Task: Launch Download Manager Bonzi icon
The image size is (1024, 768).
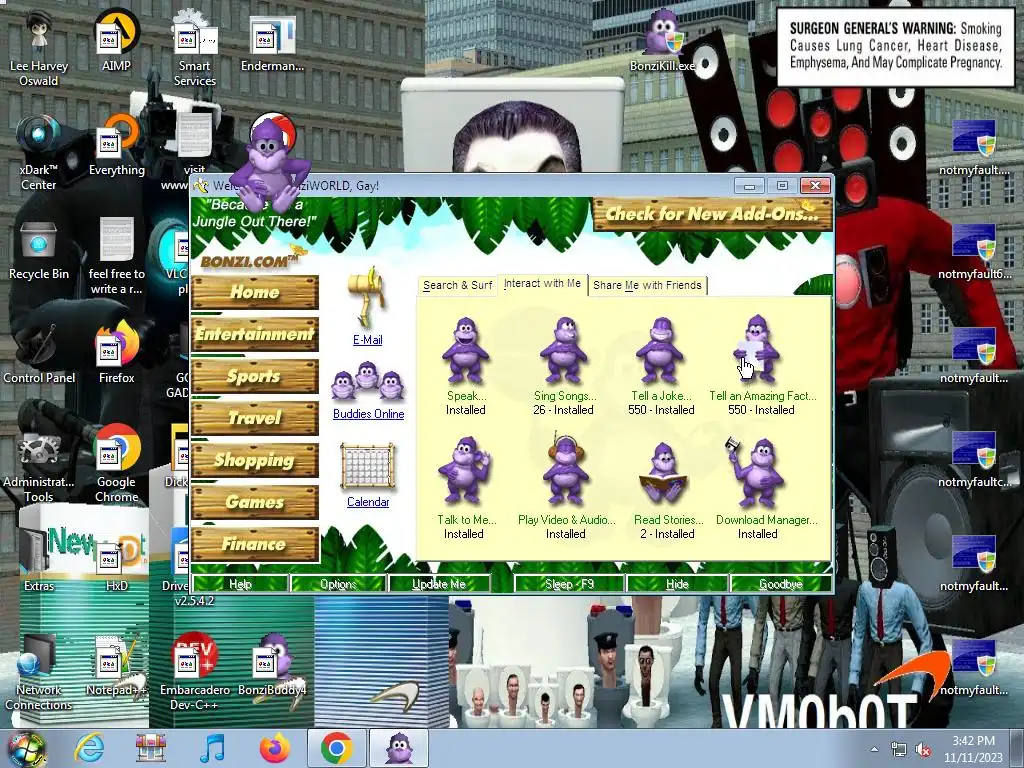Action: click(x=756, y=472)
